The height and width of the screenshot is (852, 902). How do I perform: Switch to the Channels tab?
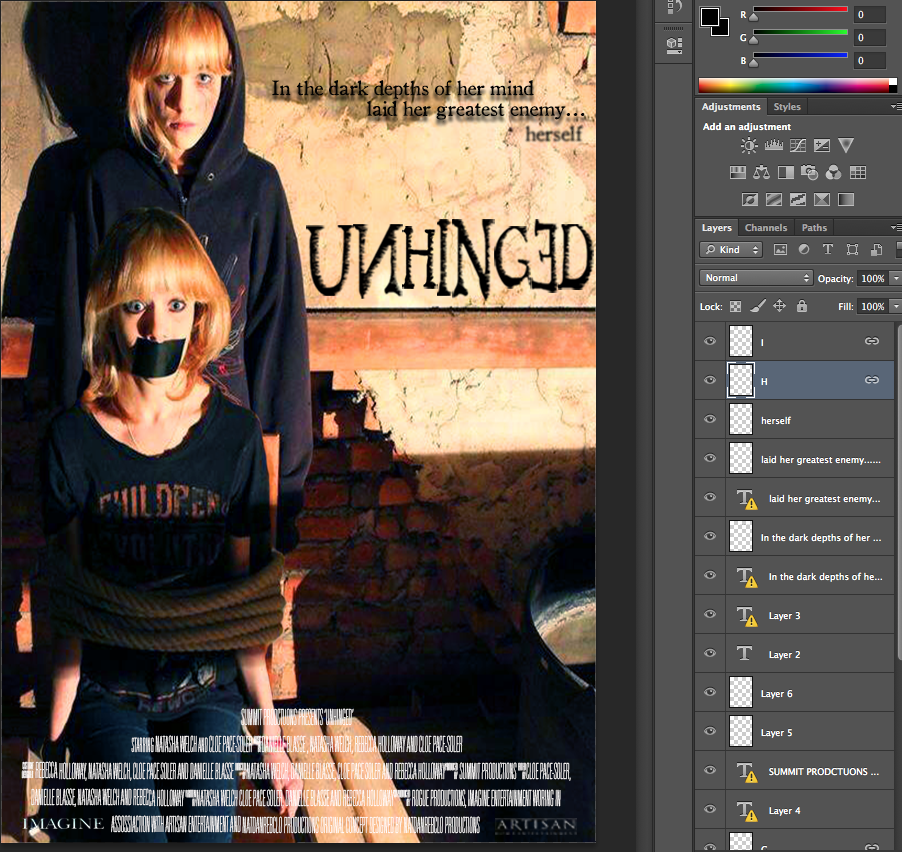766,227
